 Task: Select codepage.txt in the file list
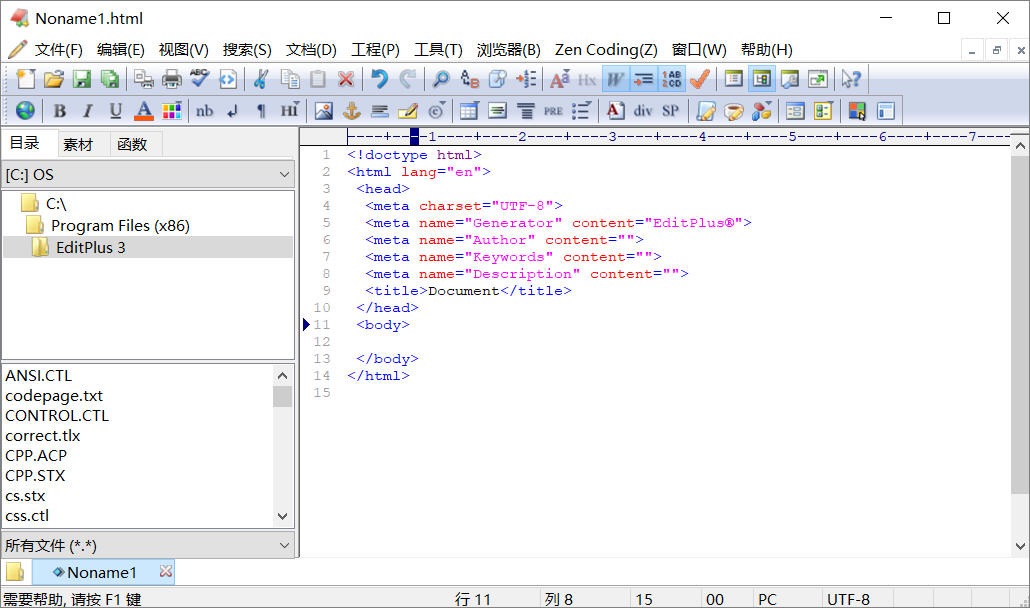pyautogui.click(x=54, y=396)
